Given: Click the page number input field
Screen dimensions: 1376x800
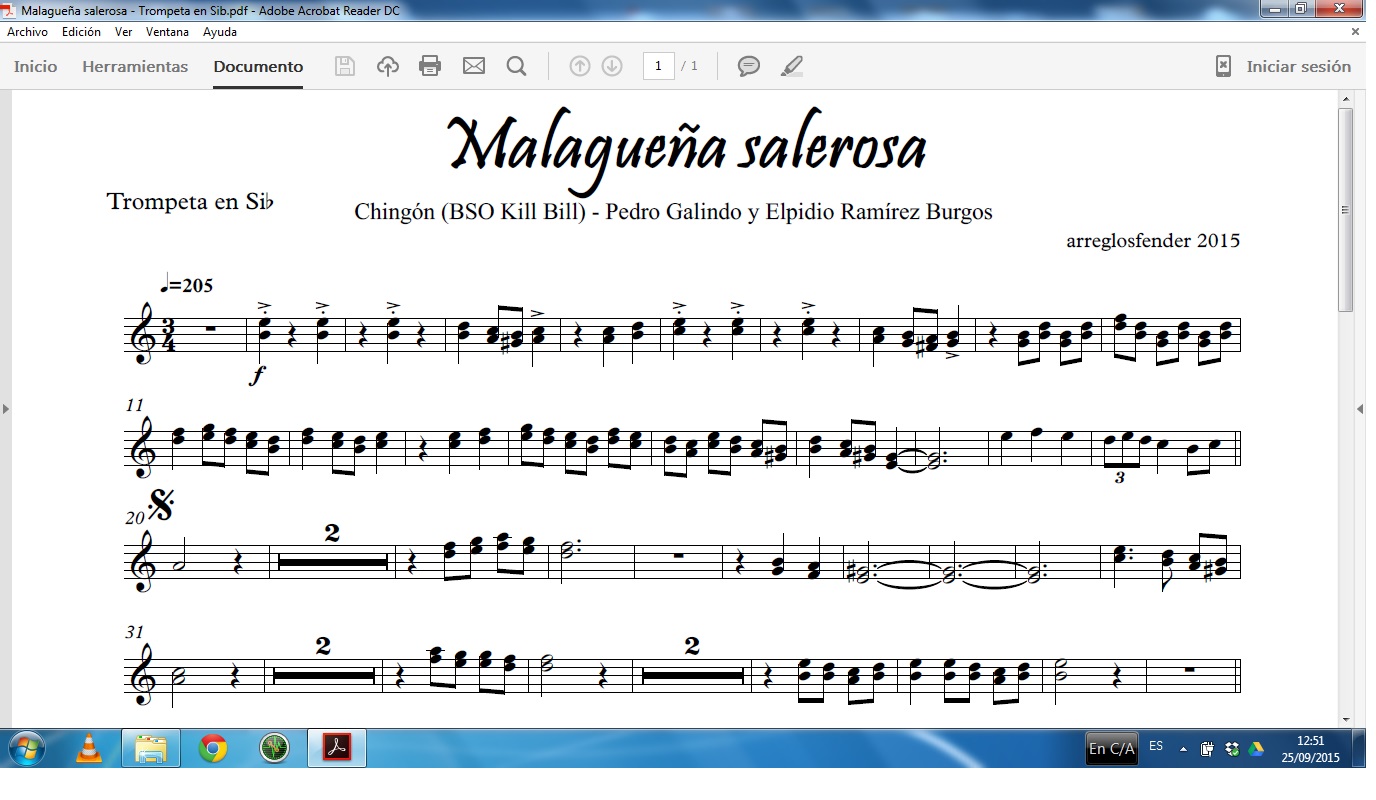Looking at the screenshot, I should point(658,66).
